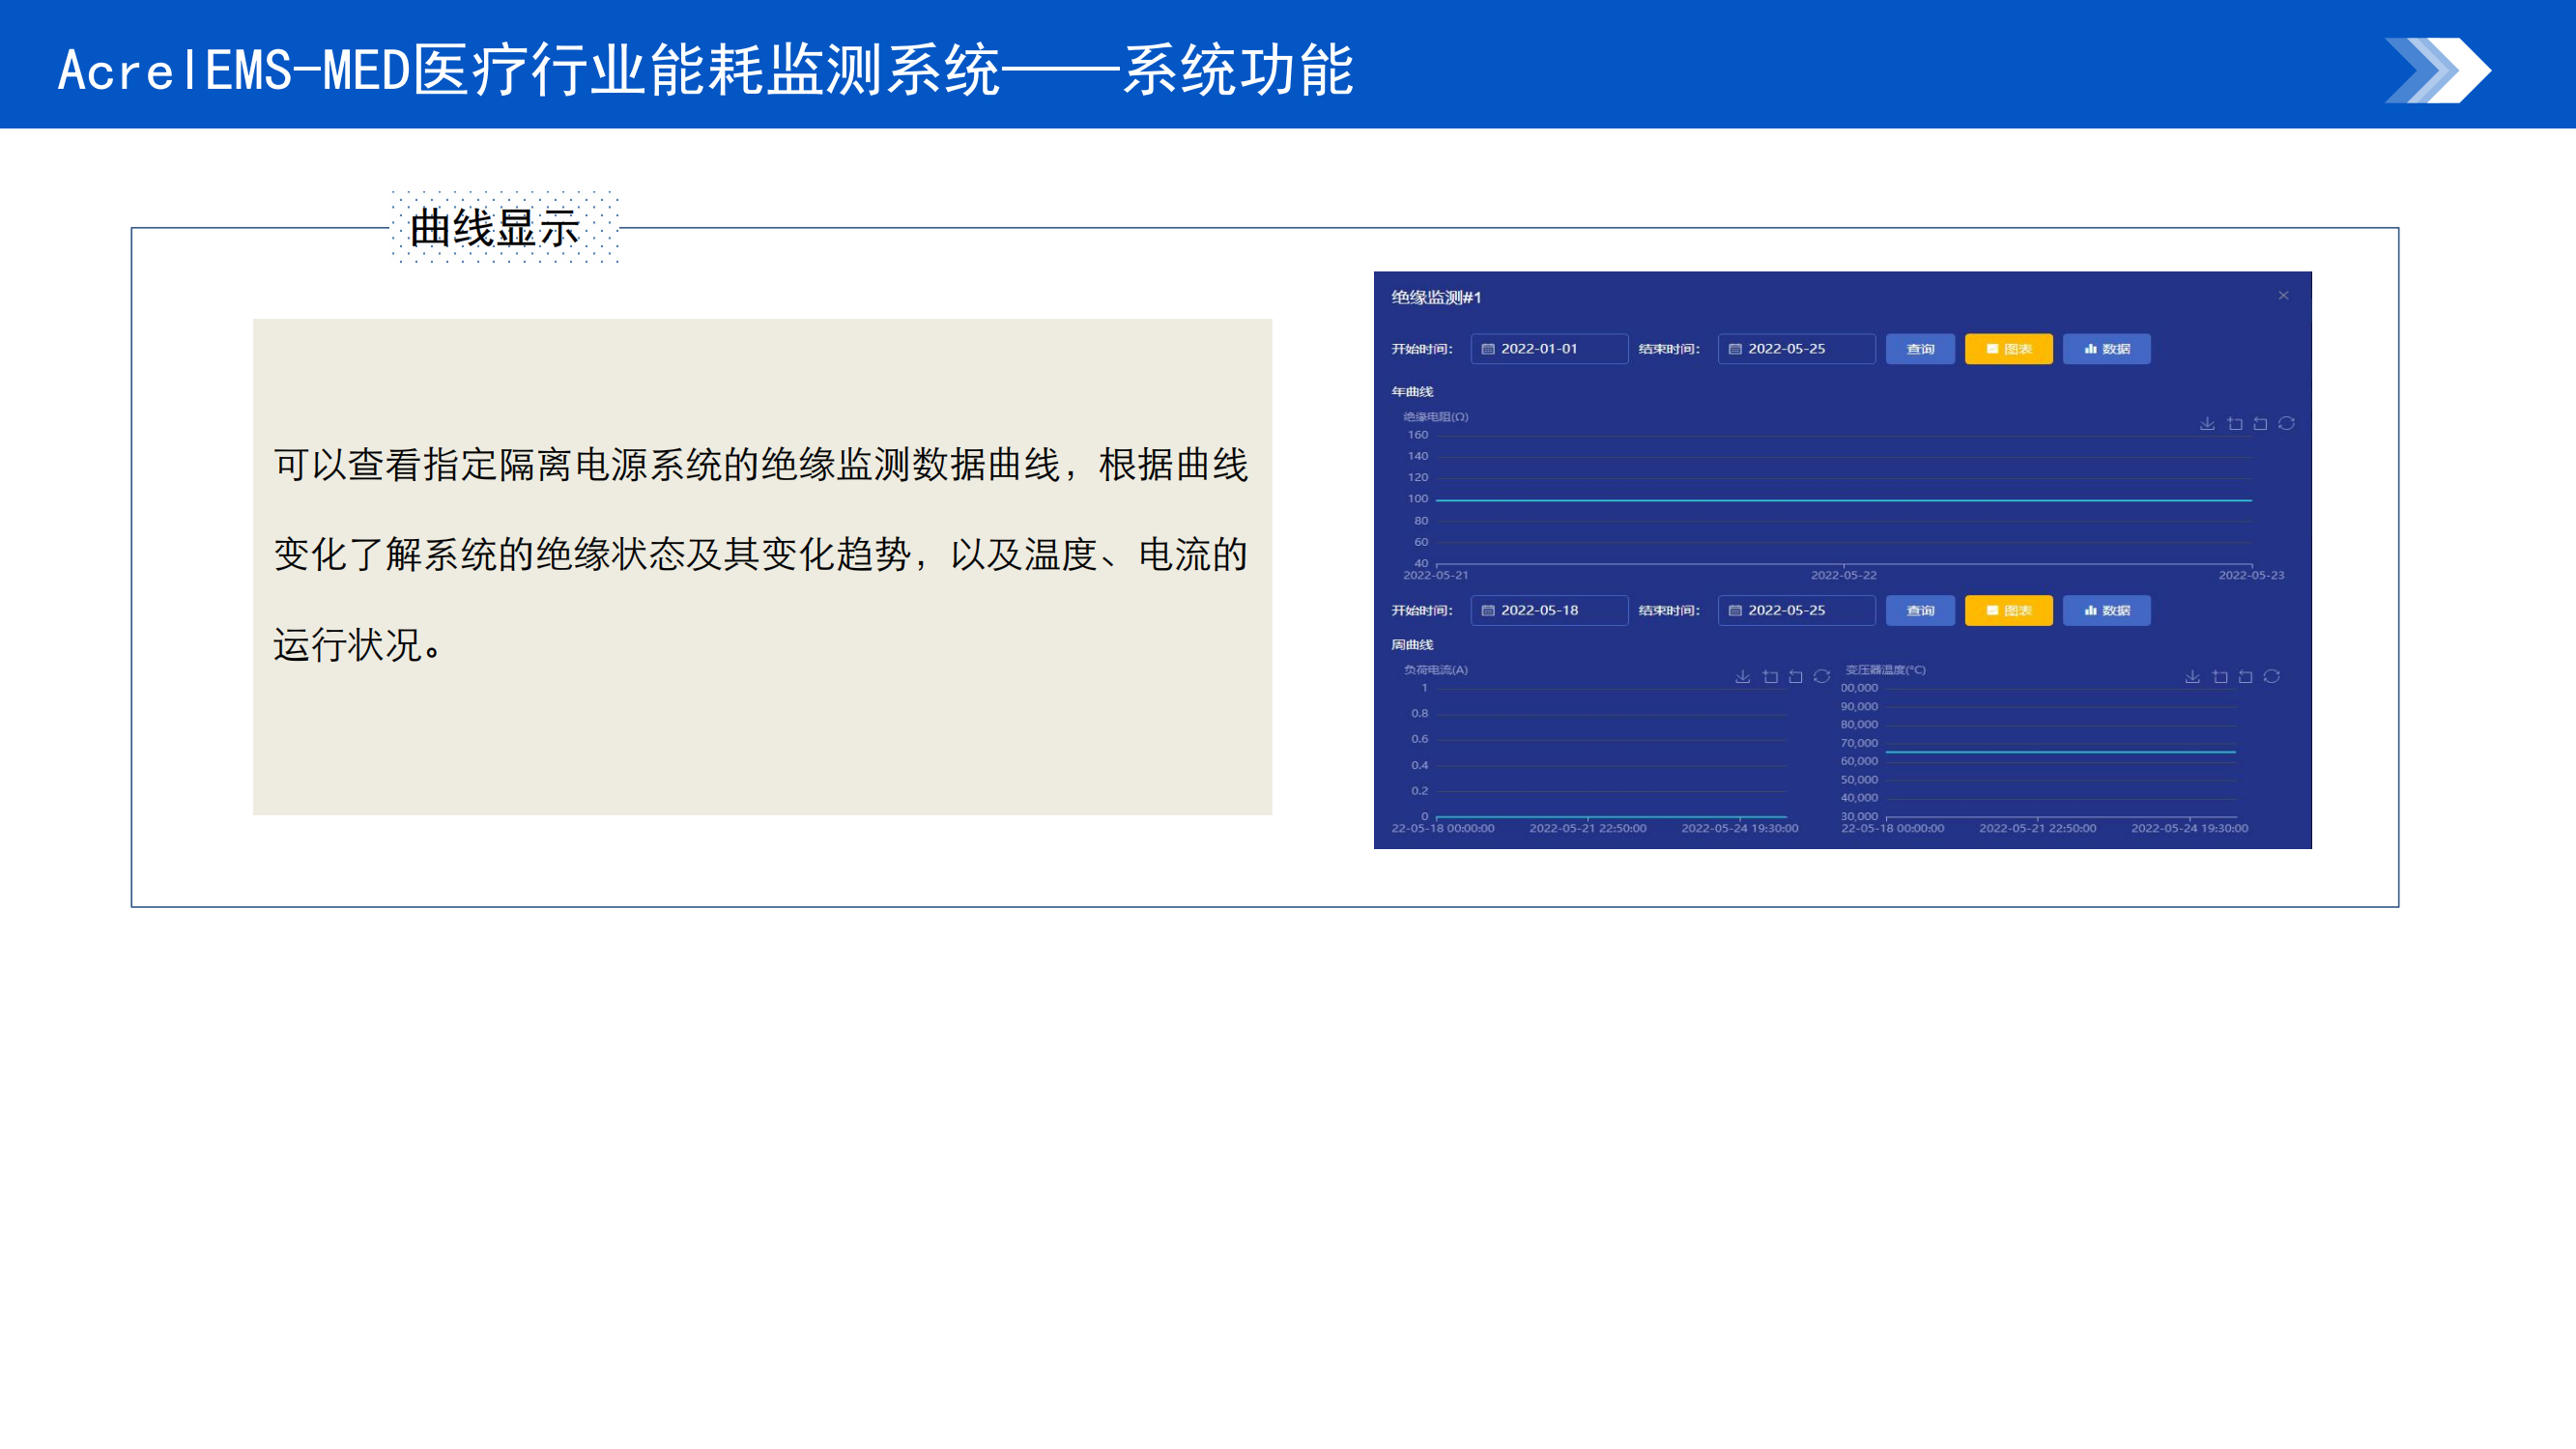
Task: Open the 年曲线 end date 2022-05-25 field
Action: 1796,349
